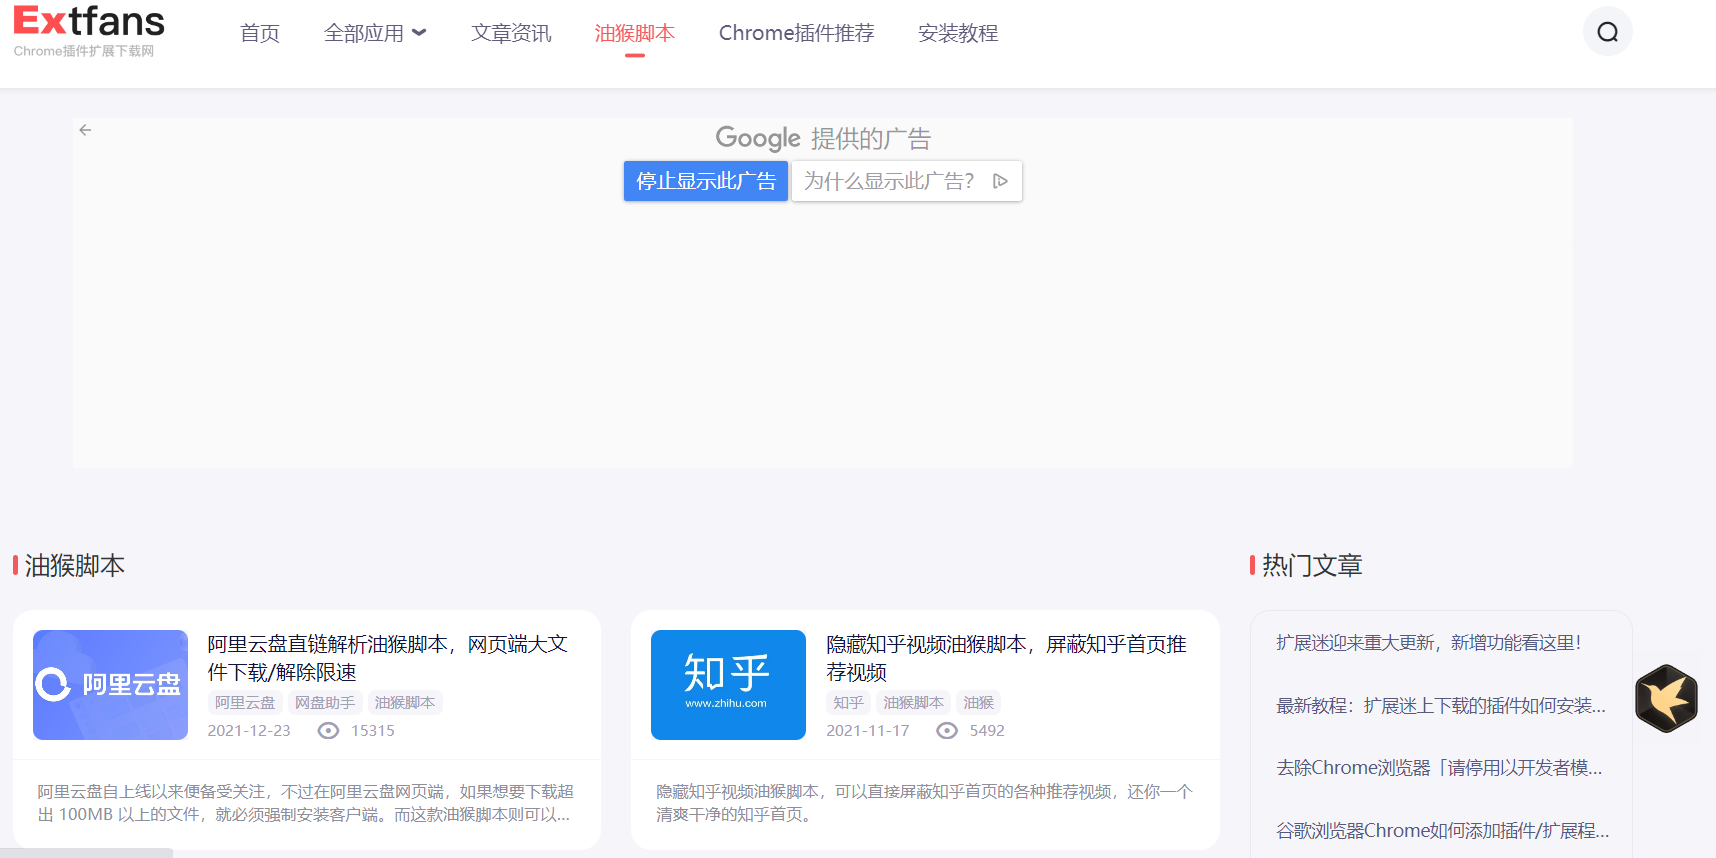Screen dimensions: 1716x858
Task: Open hot article 扩展迷迎来重大更新
Action: pos(1428,643)
